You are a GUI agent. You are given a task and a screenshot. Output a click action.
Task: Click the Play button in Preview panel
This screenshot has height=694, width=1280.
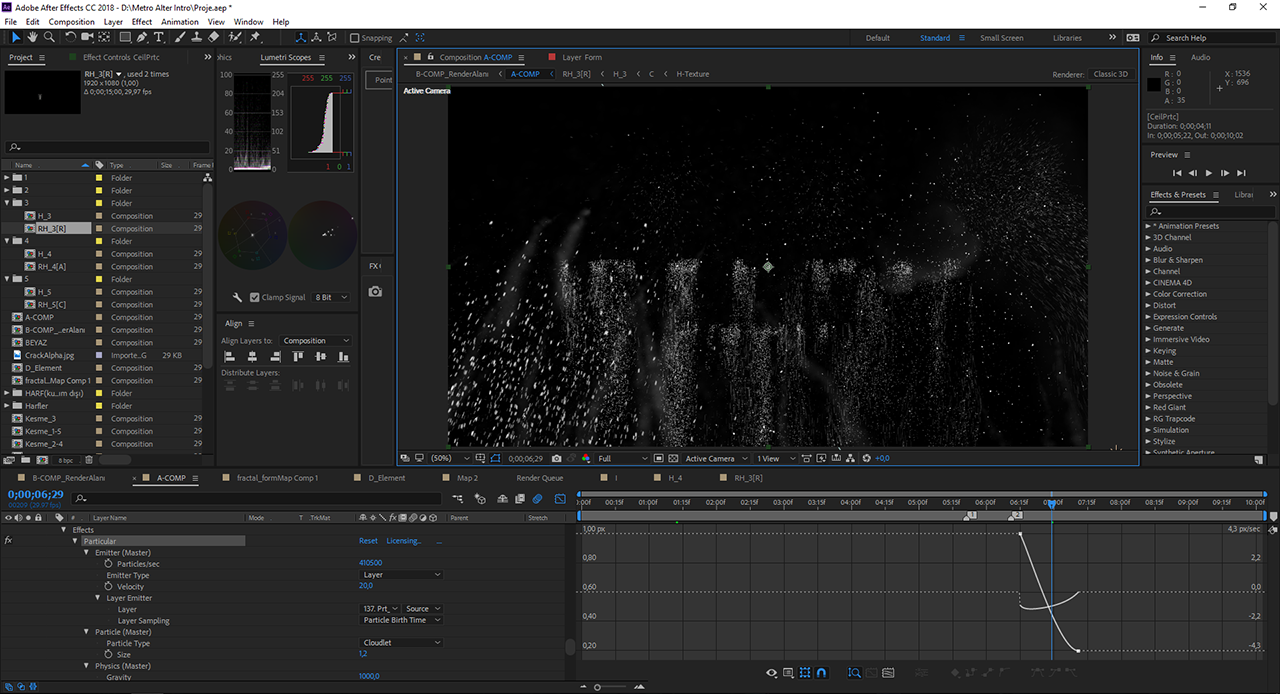(x=1208, y=173)
